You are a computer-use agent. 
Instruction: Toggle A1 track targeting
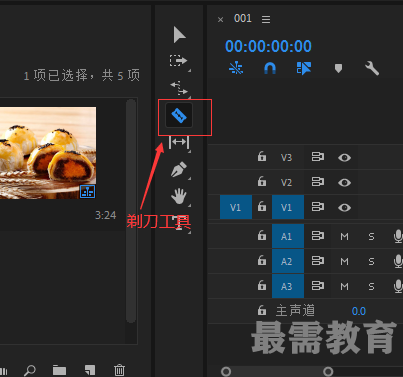(288, 236)
